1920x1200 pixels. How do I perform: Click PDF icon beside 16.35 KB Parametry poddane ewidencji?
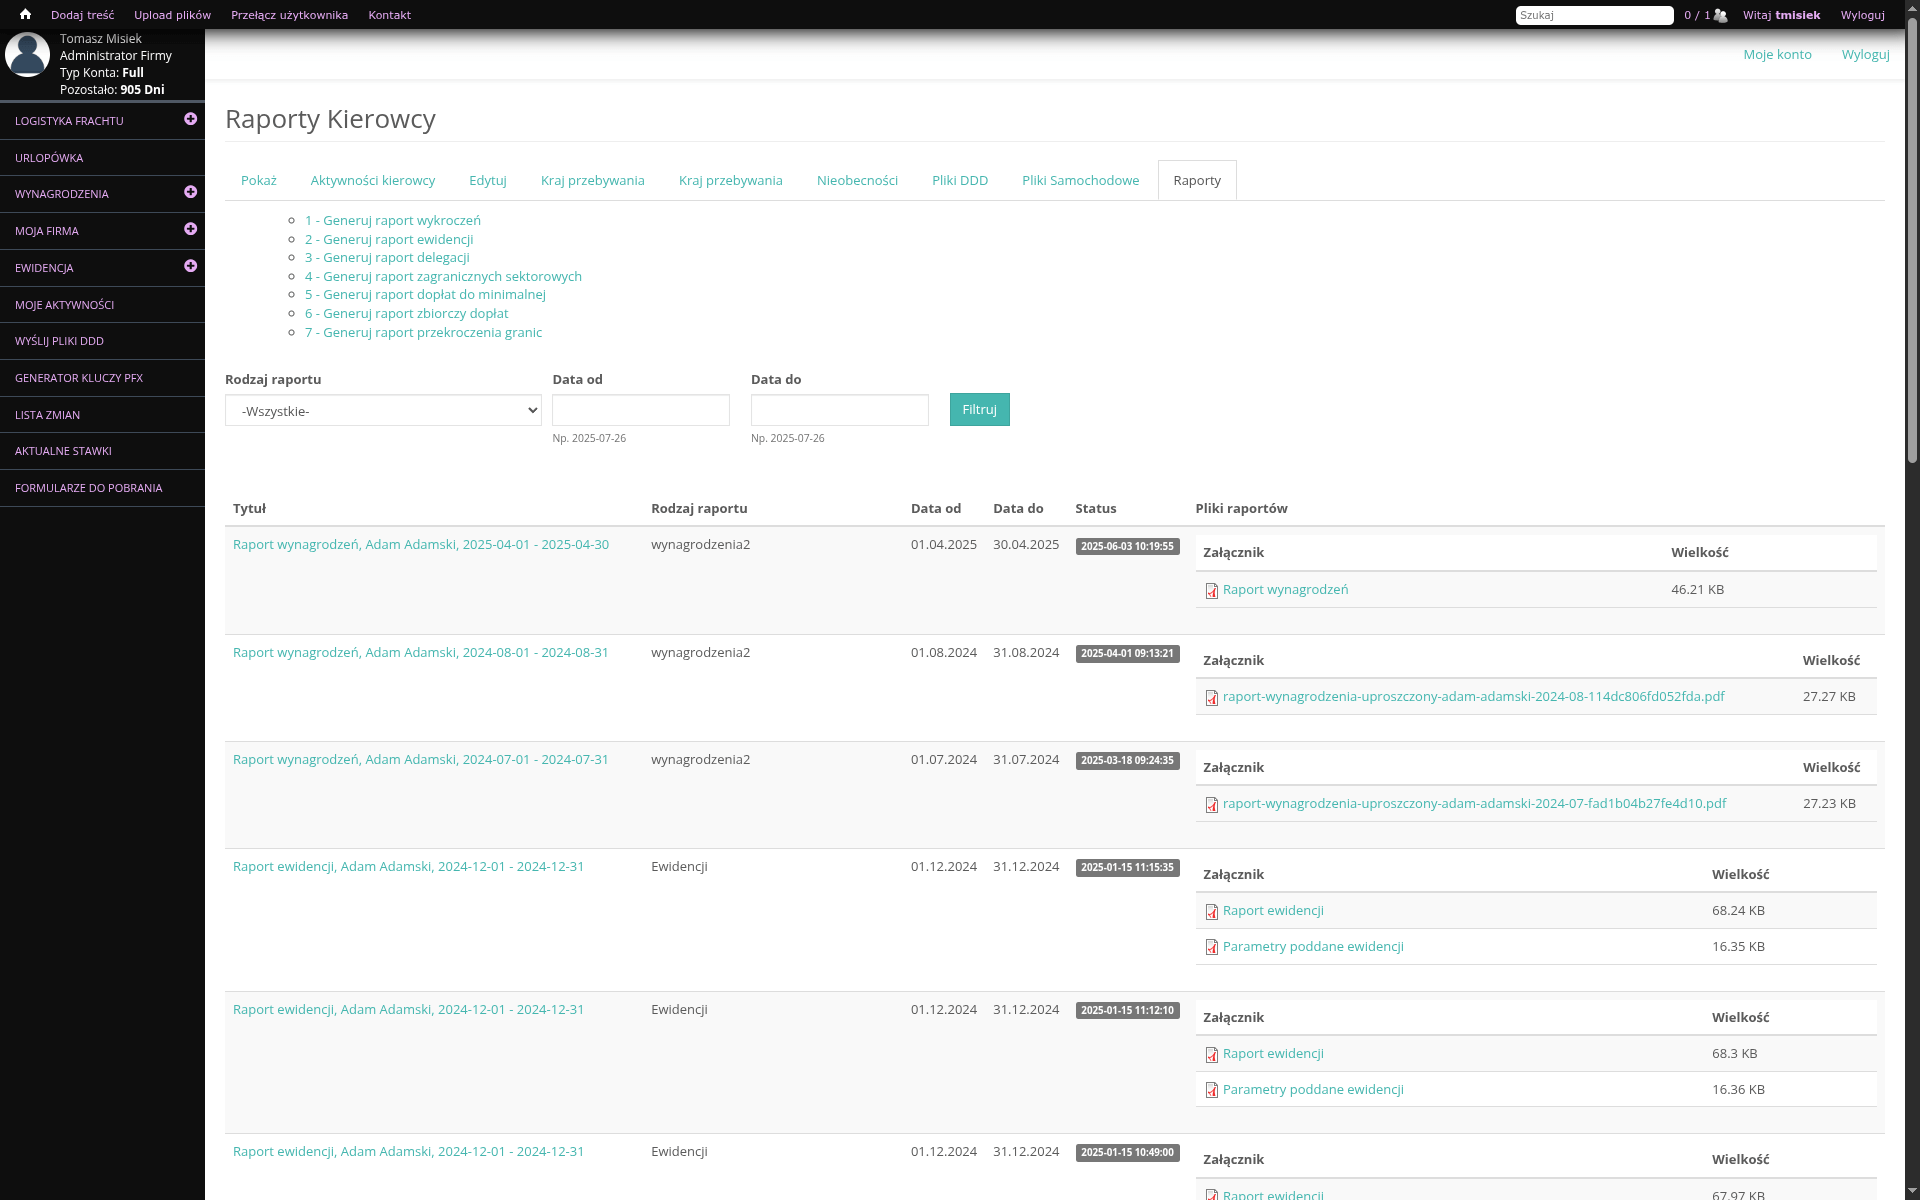click(x=1211, y=947)
